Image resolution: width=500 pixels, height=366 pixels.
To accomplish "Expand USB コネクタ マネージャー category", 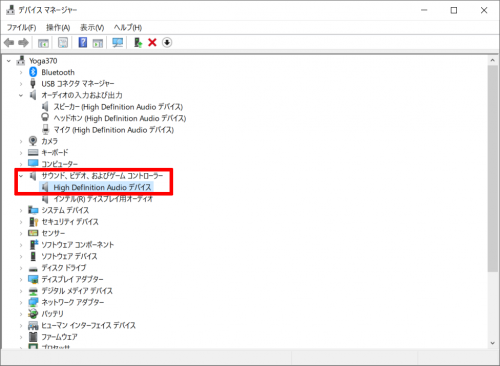I will [21, 84].
